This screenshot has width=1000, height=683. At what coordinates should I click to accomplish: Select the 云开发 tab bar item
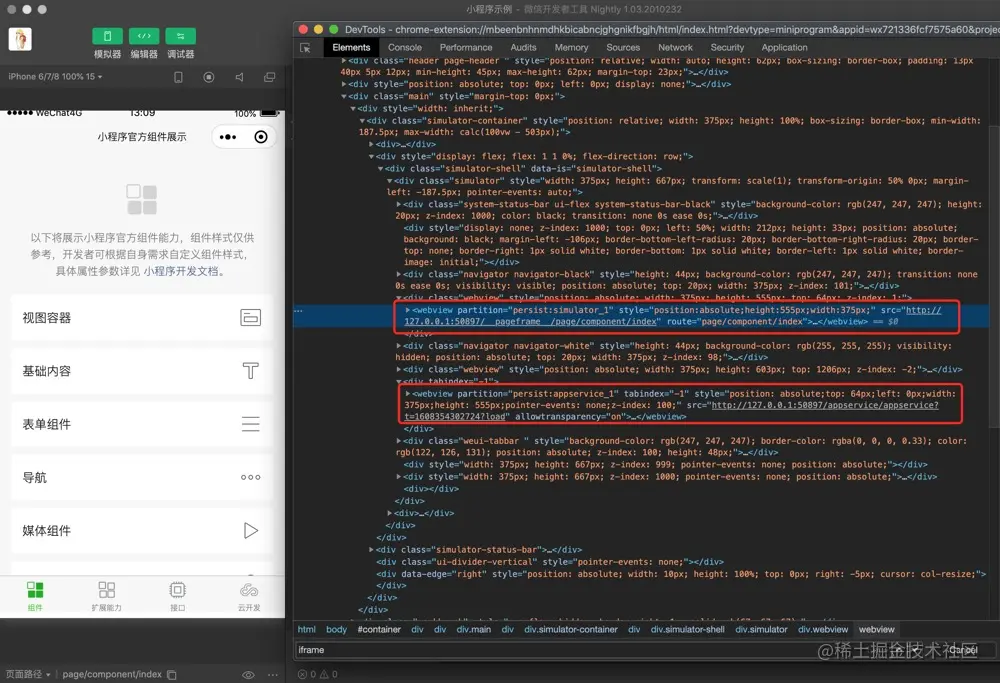(249, 596)
